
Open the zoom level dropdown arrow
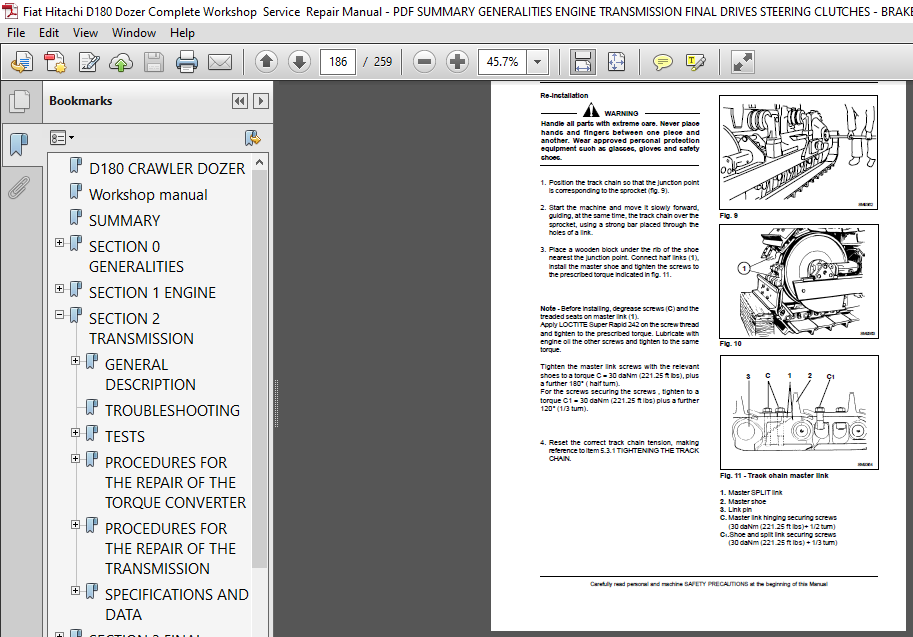pos(537,62)
